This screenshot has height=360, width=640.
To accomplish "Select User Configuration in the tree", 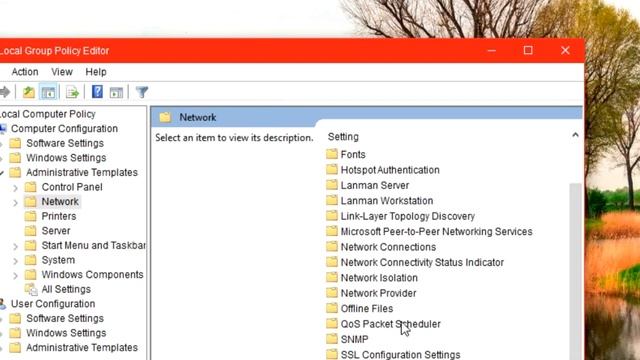I will pyautogui.click(x=53, y=304).
